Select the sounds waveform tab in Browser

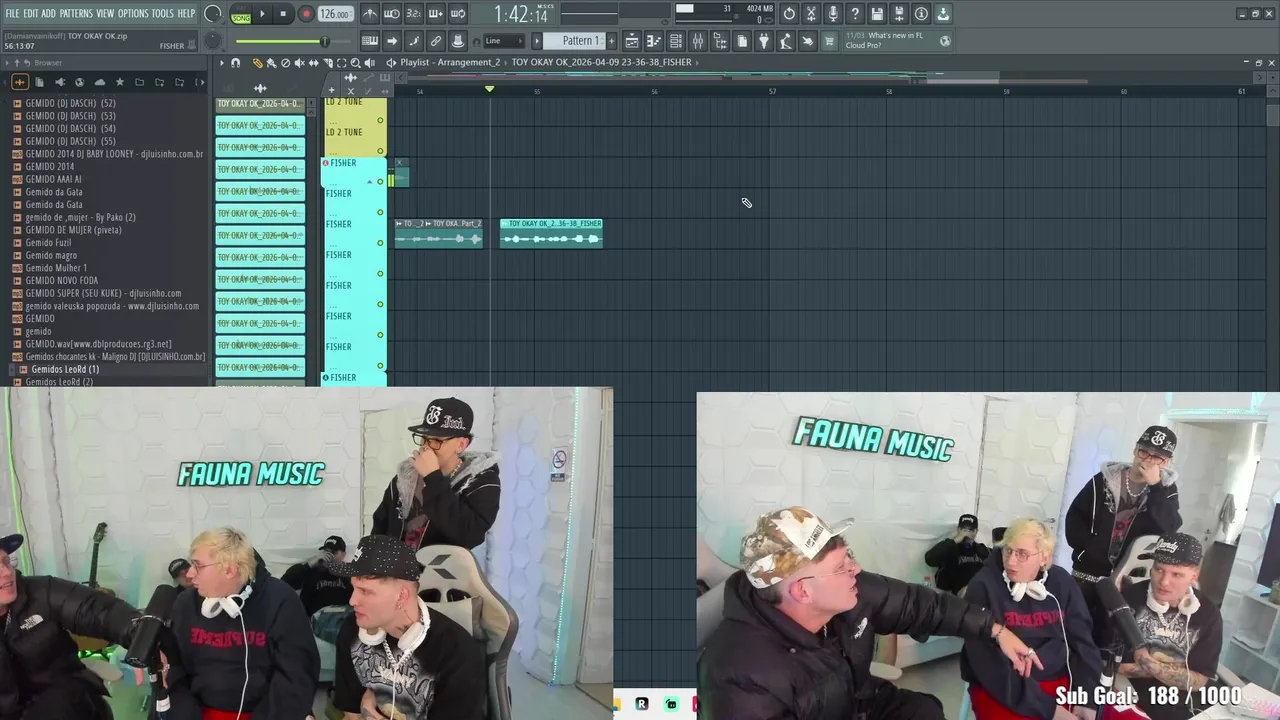(20, 82)
